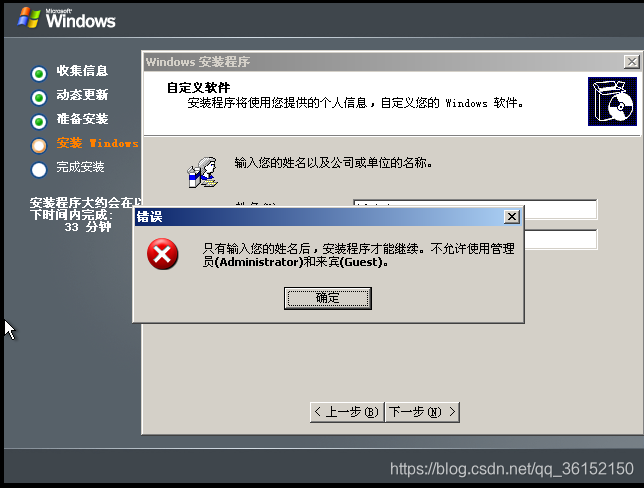
Task: Click the red error X icon
Action: click(x=163, y=254)
